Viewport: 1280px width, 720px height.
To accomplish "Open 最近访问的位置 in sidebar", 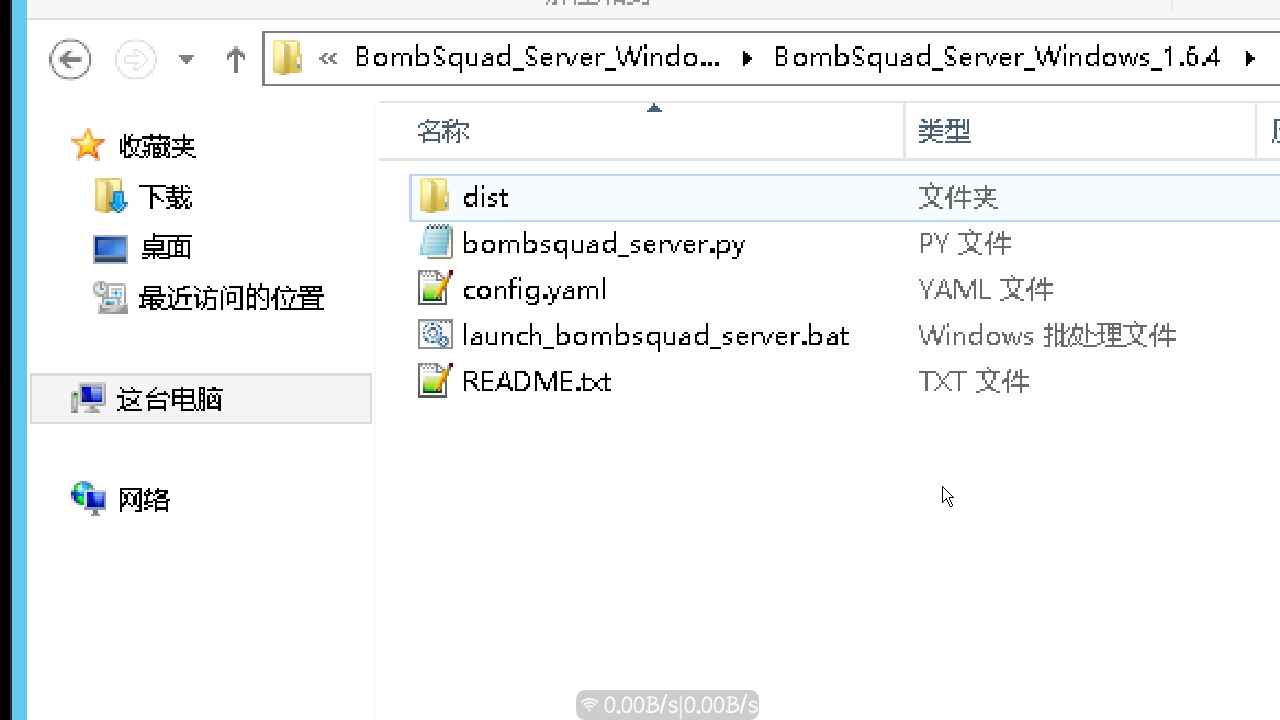I will (231, 298).
